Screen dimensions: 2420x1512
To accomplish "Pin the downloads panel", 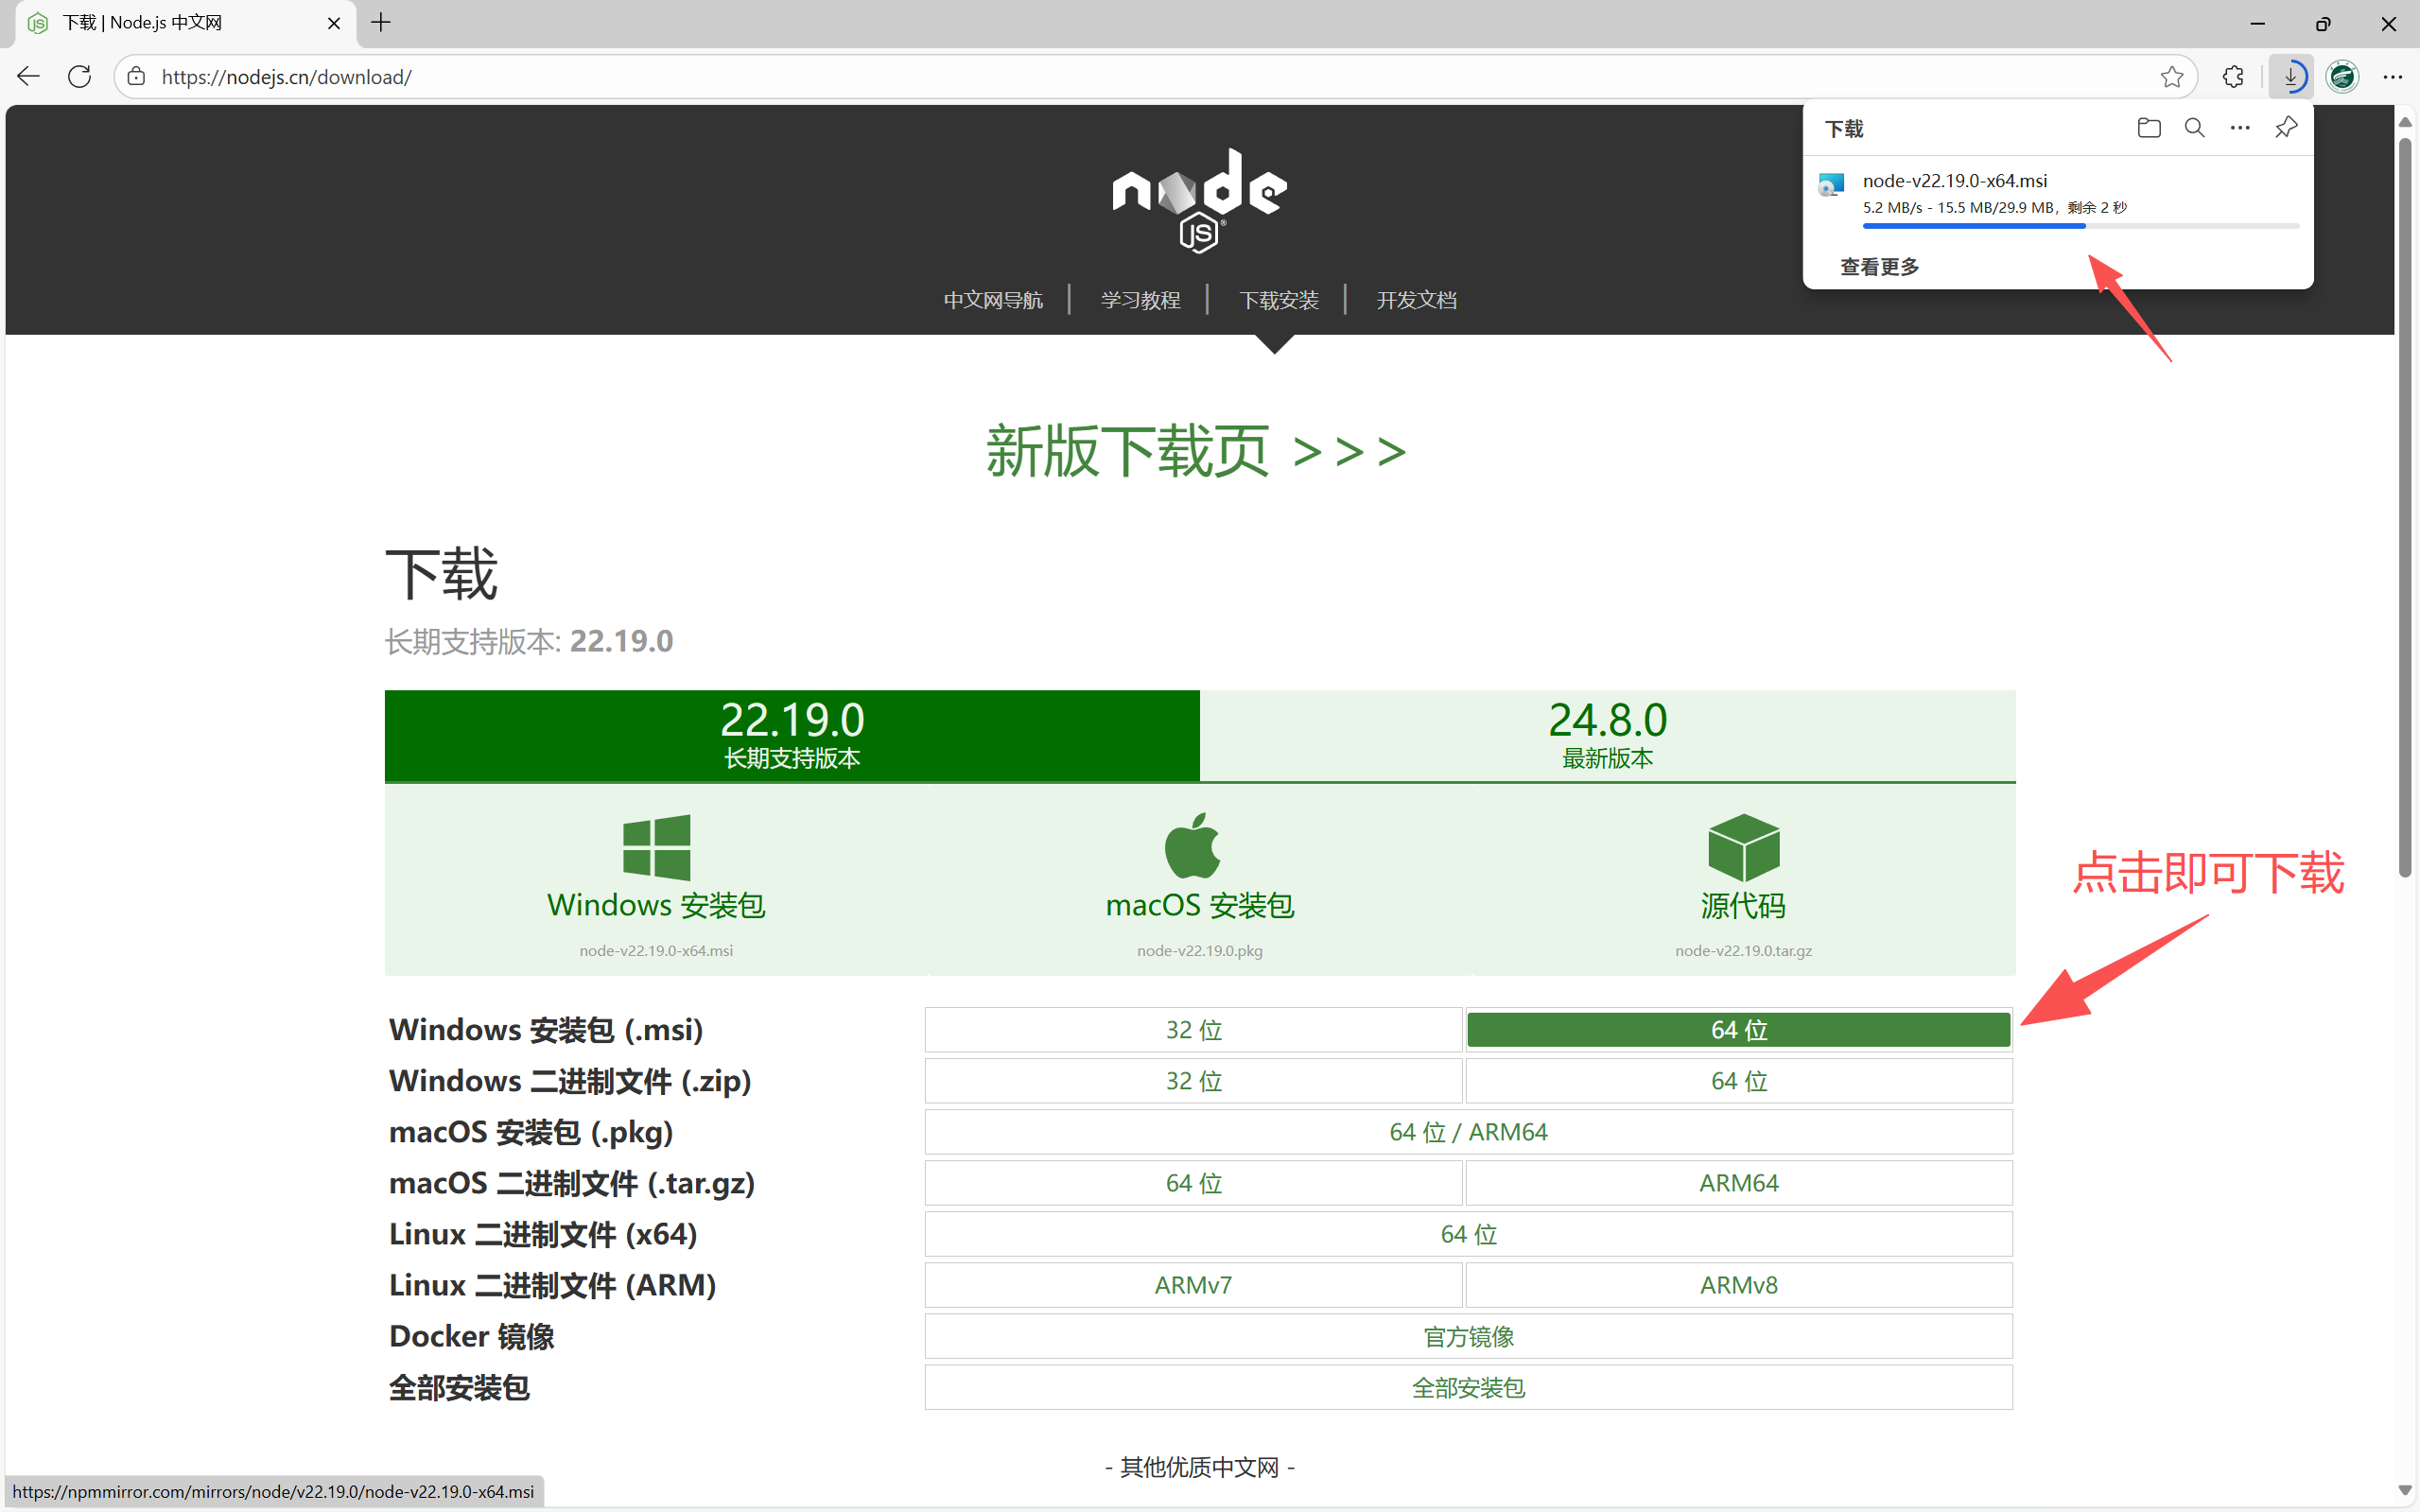I will 2286,127.
